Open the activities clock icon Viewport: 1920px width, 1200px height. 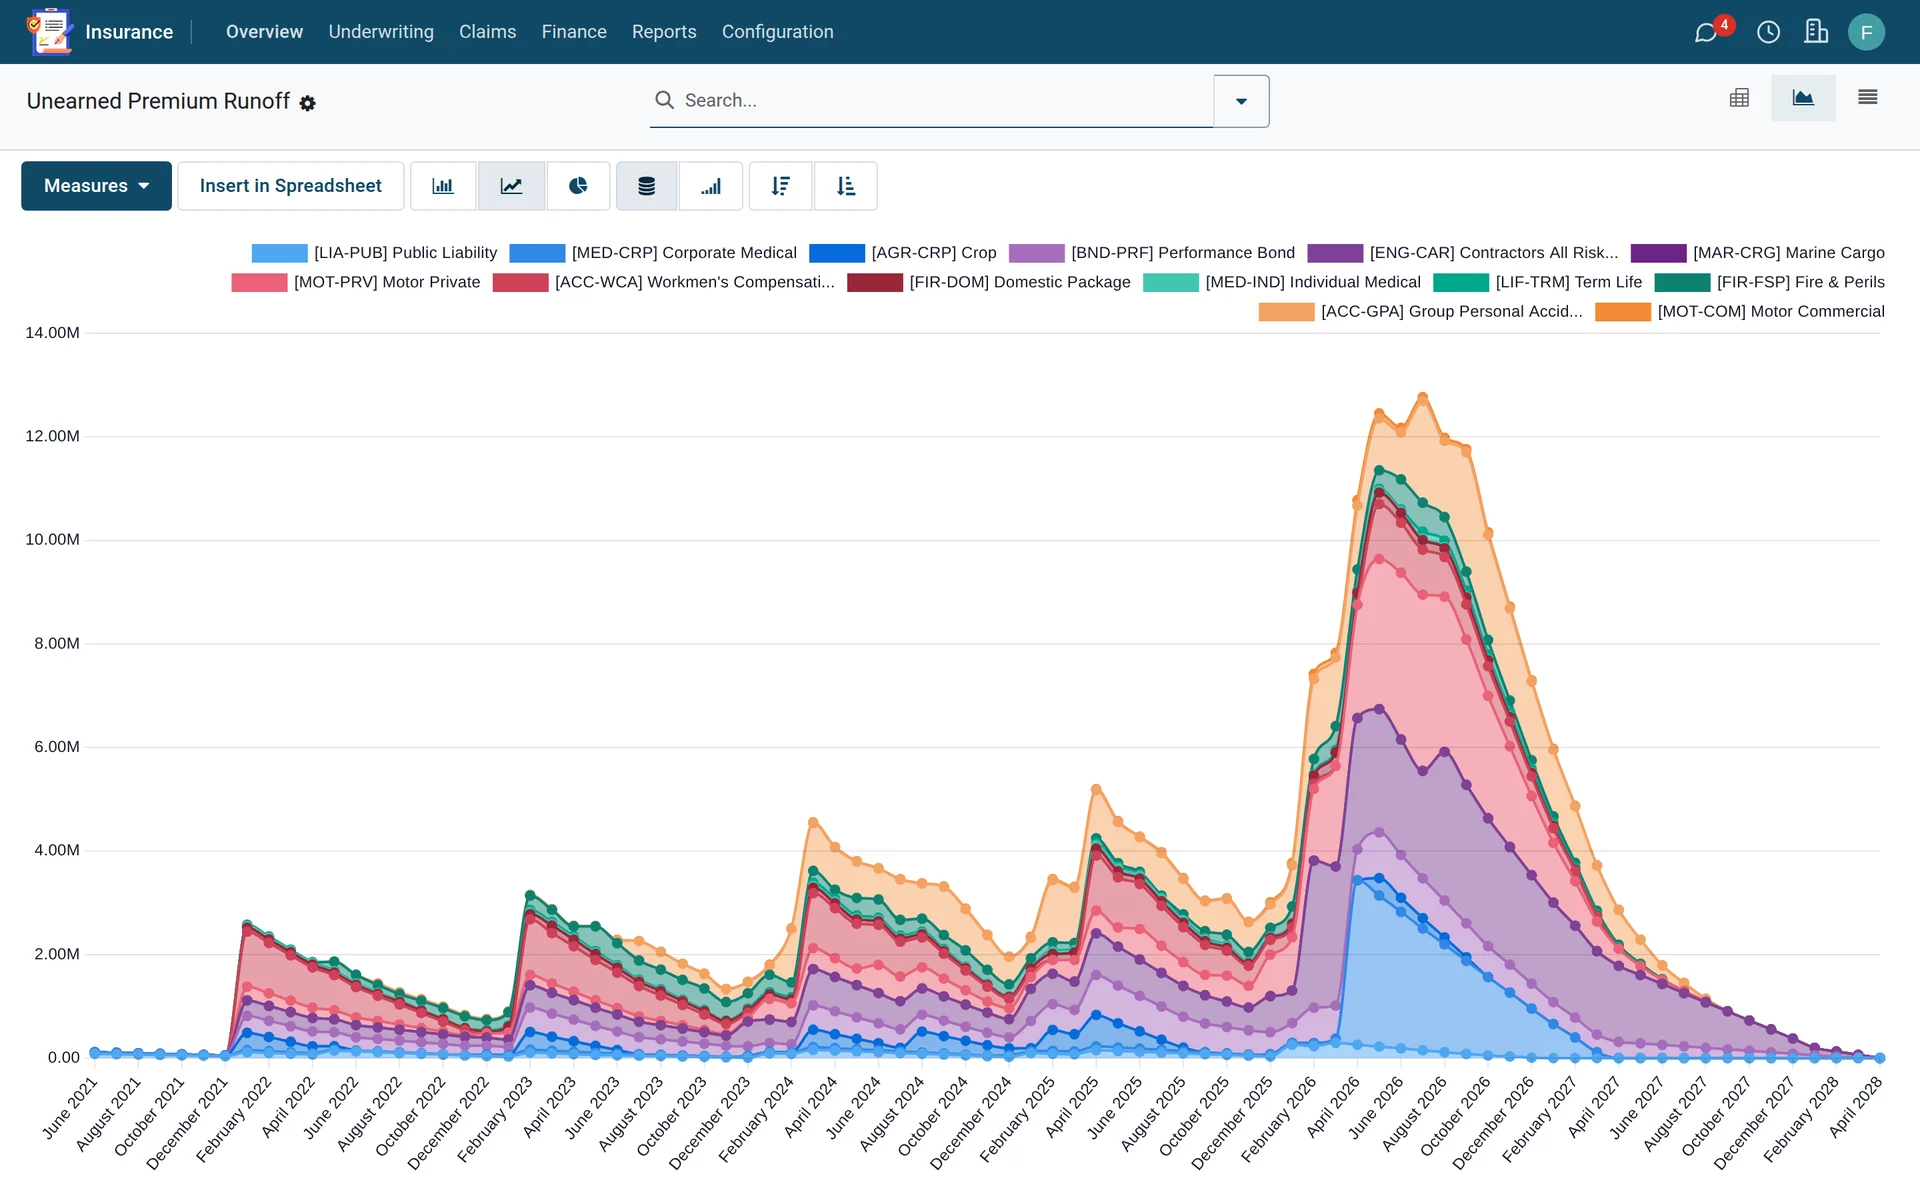(x=1768, y=33)
